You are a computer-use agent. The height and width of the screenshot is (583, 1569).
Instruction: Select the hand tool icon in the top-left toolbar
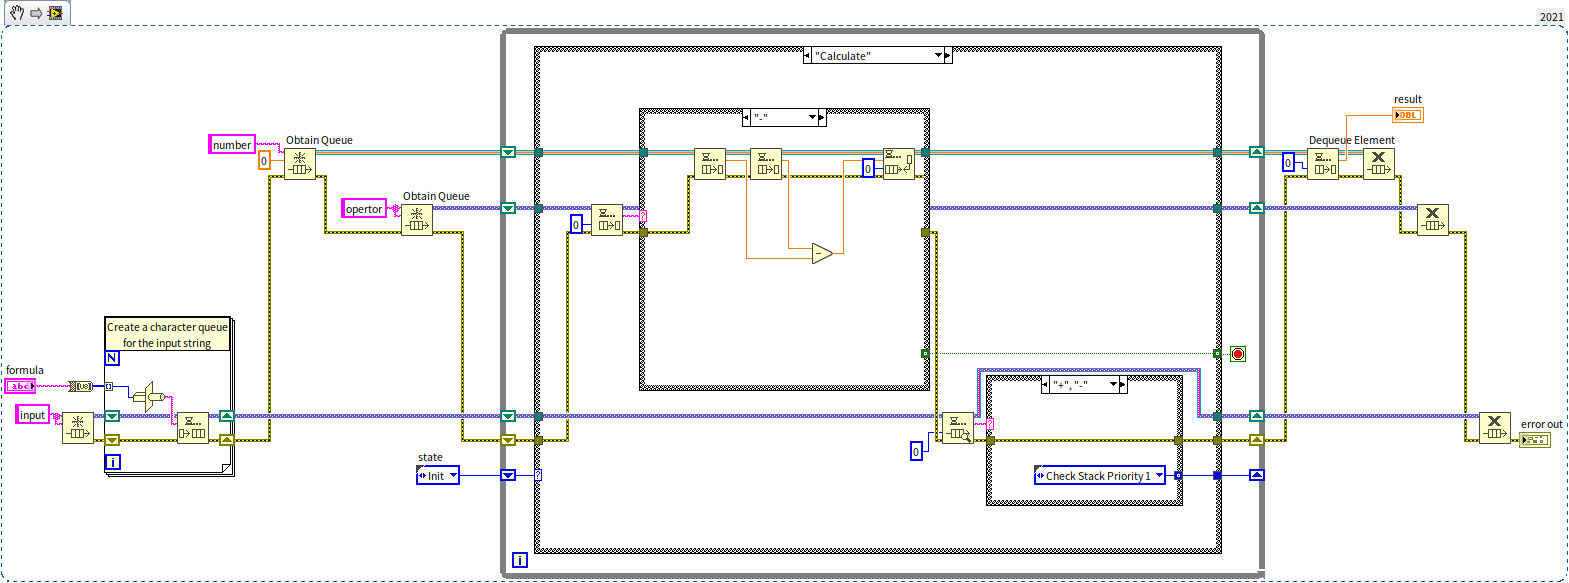pos(17,13)
